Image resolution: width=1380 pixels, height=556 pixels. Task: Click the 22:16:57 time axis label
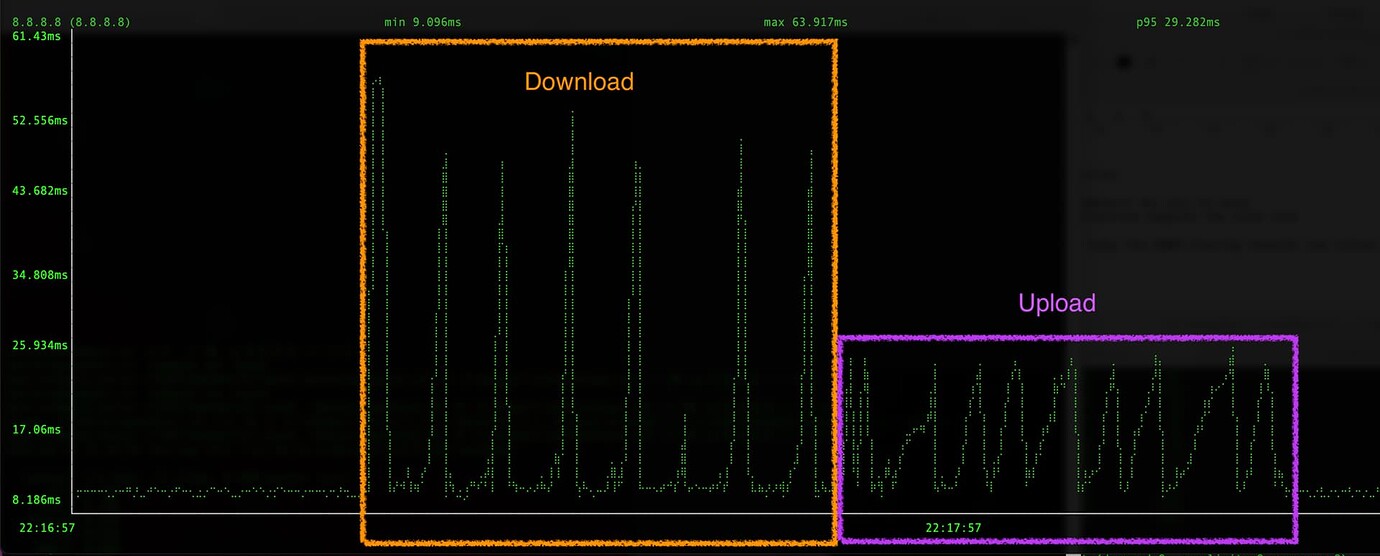click(48, 526)
